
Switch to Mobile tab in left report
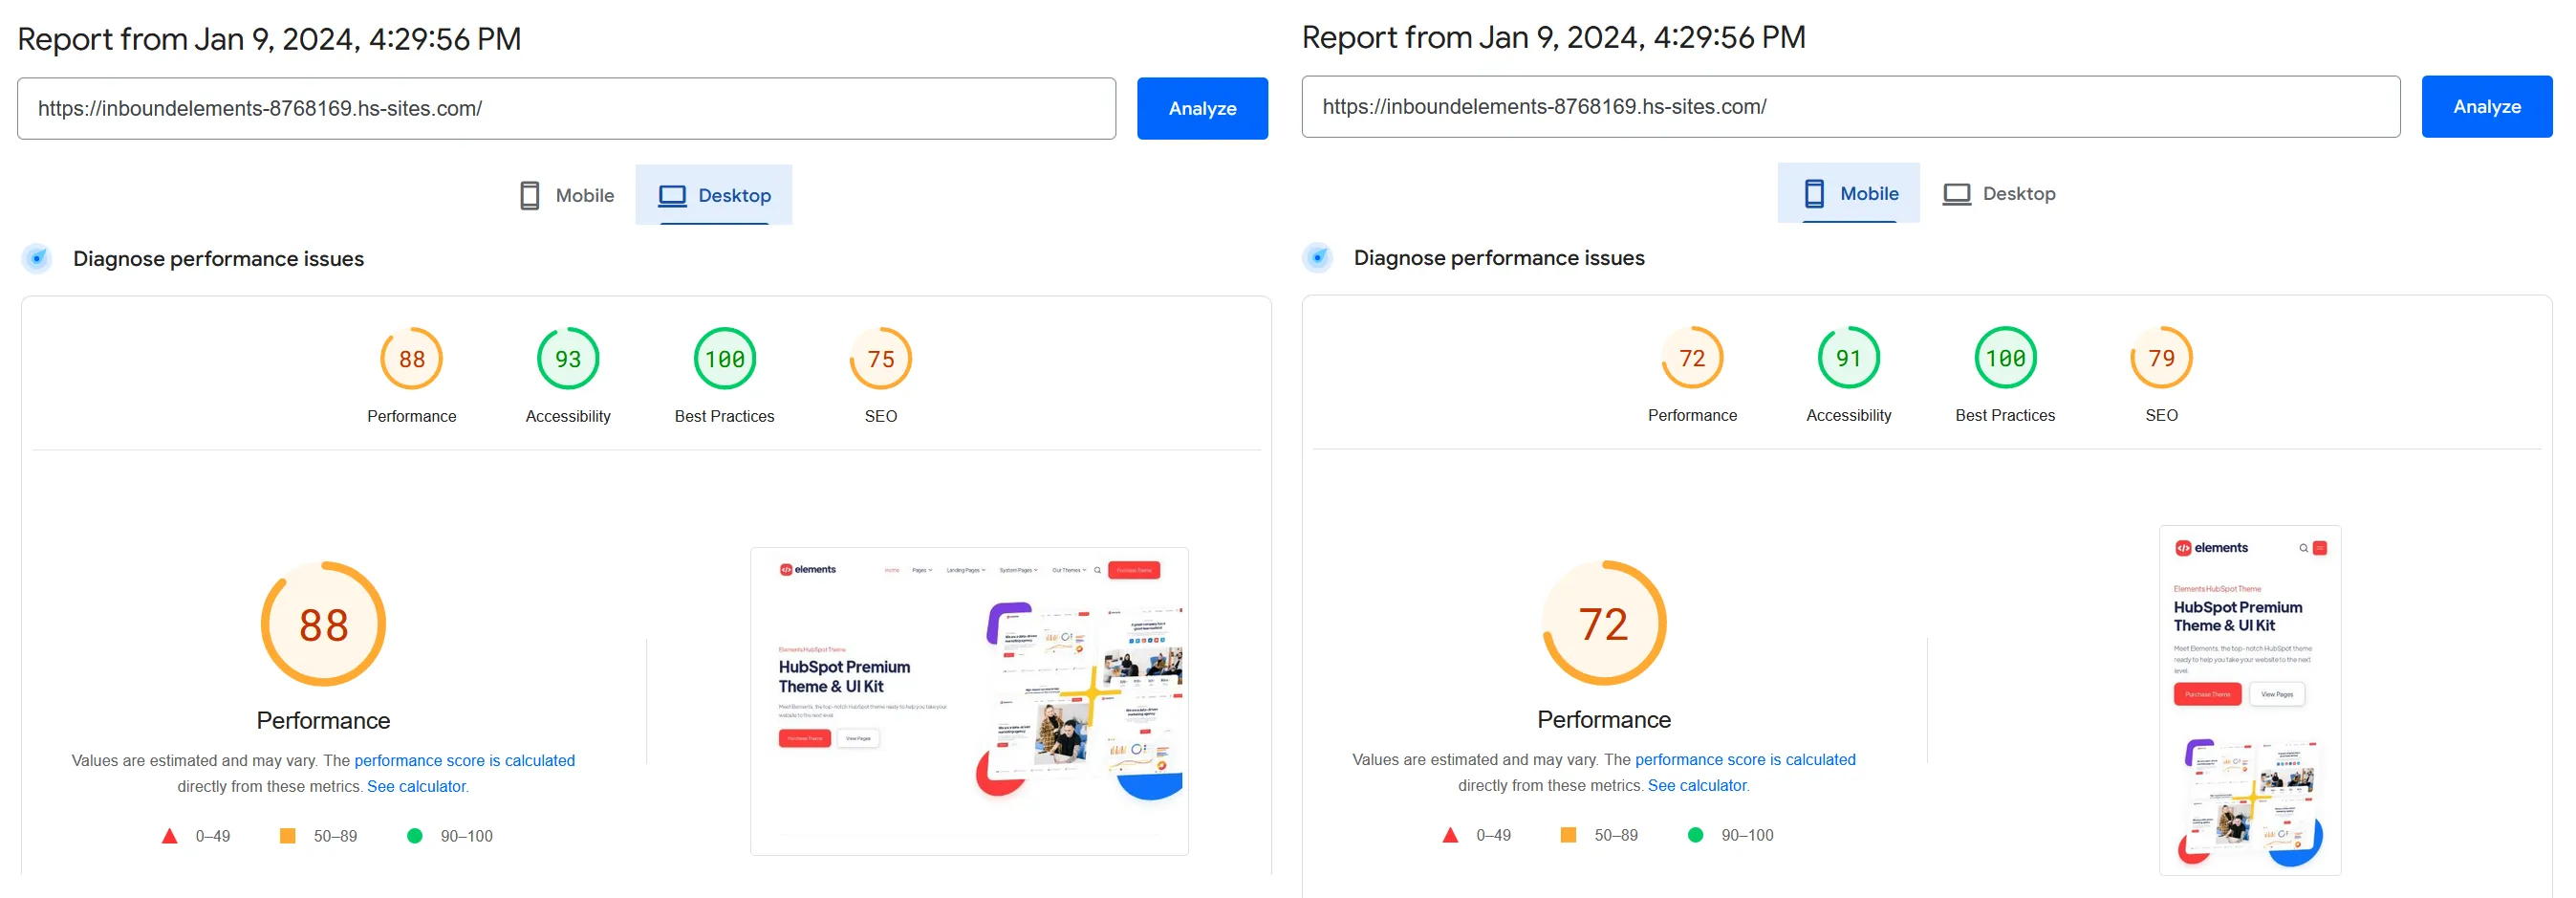(567, 195)
